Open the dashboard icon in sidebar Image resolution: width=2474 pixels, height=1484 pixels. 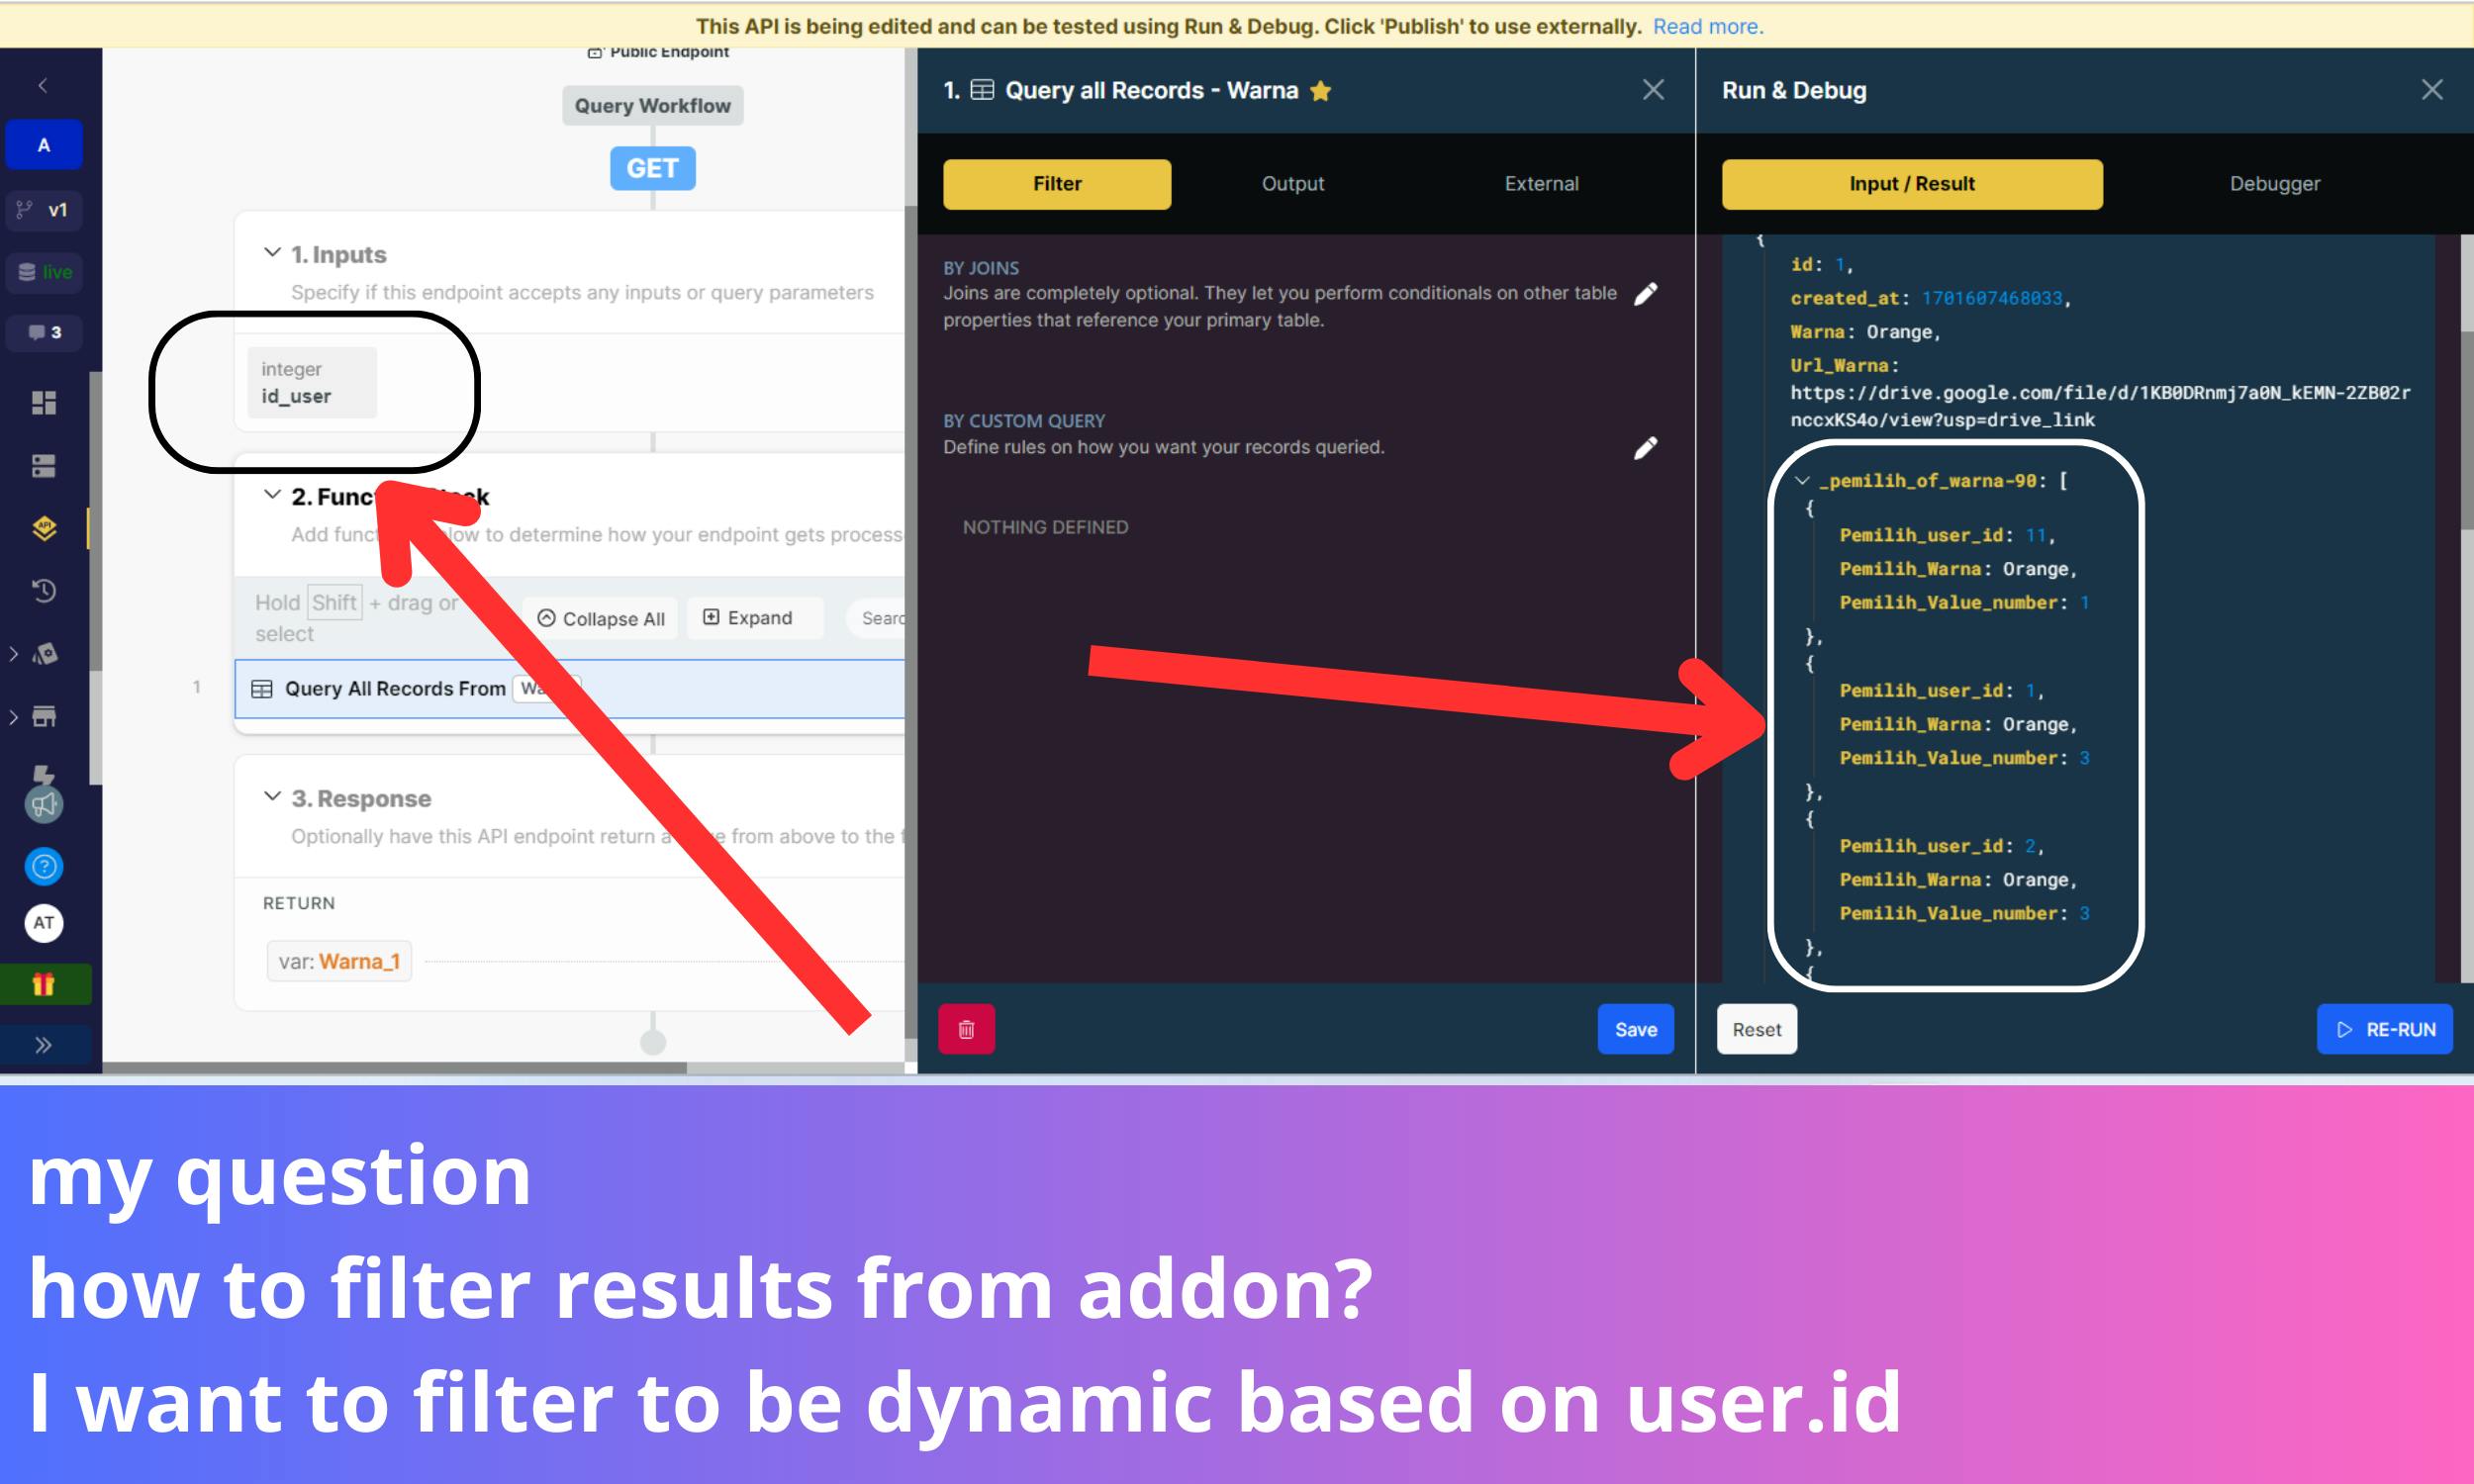[43, 403]
